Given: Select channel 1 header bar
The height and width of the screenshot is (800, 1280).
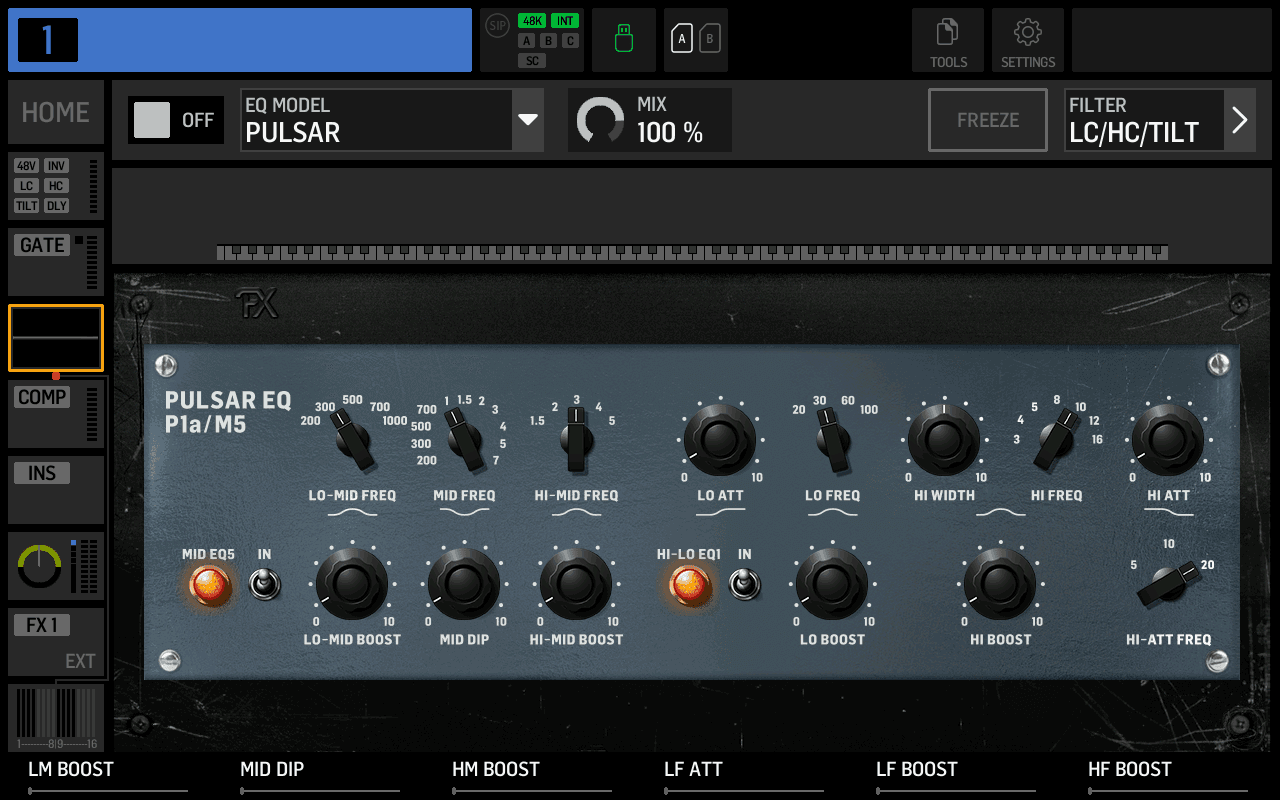Looking at the screenshot, I should point(240,40).
